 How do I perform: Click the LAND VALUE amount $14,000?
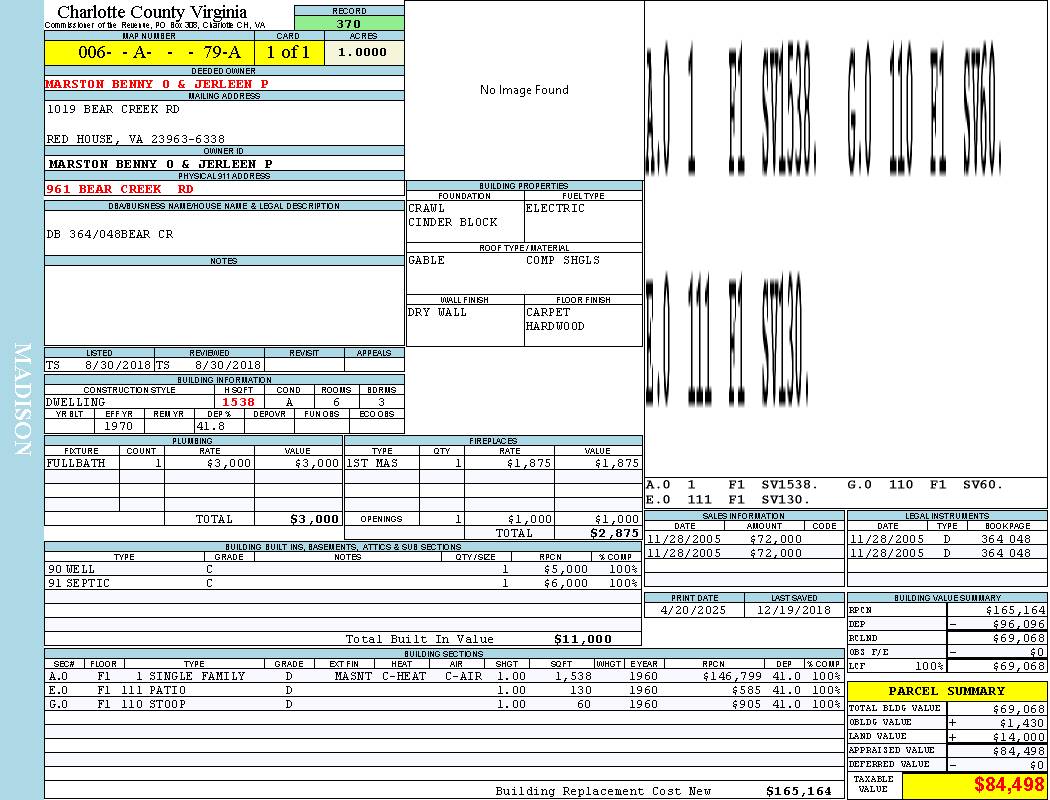[1019, 737]
